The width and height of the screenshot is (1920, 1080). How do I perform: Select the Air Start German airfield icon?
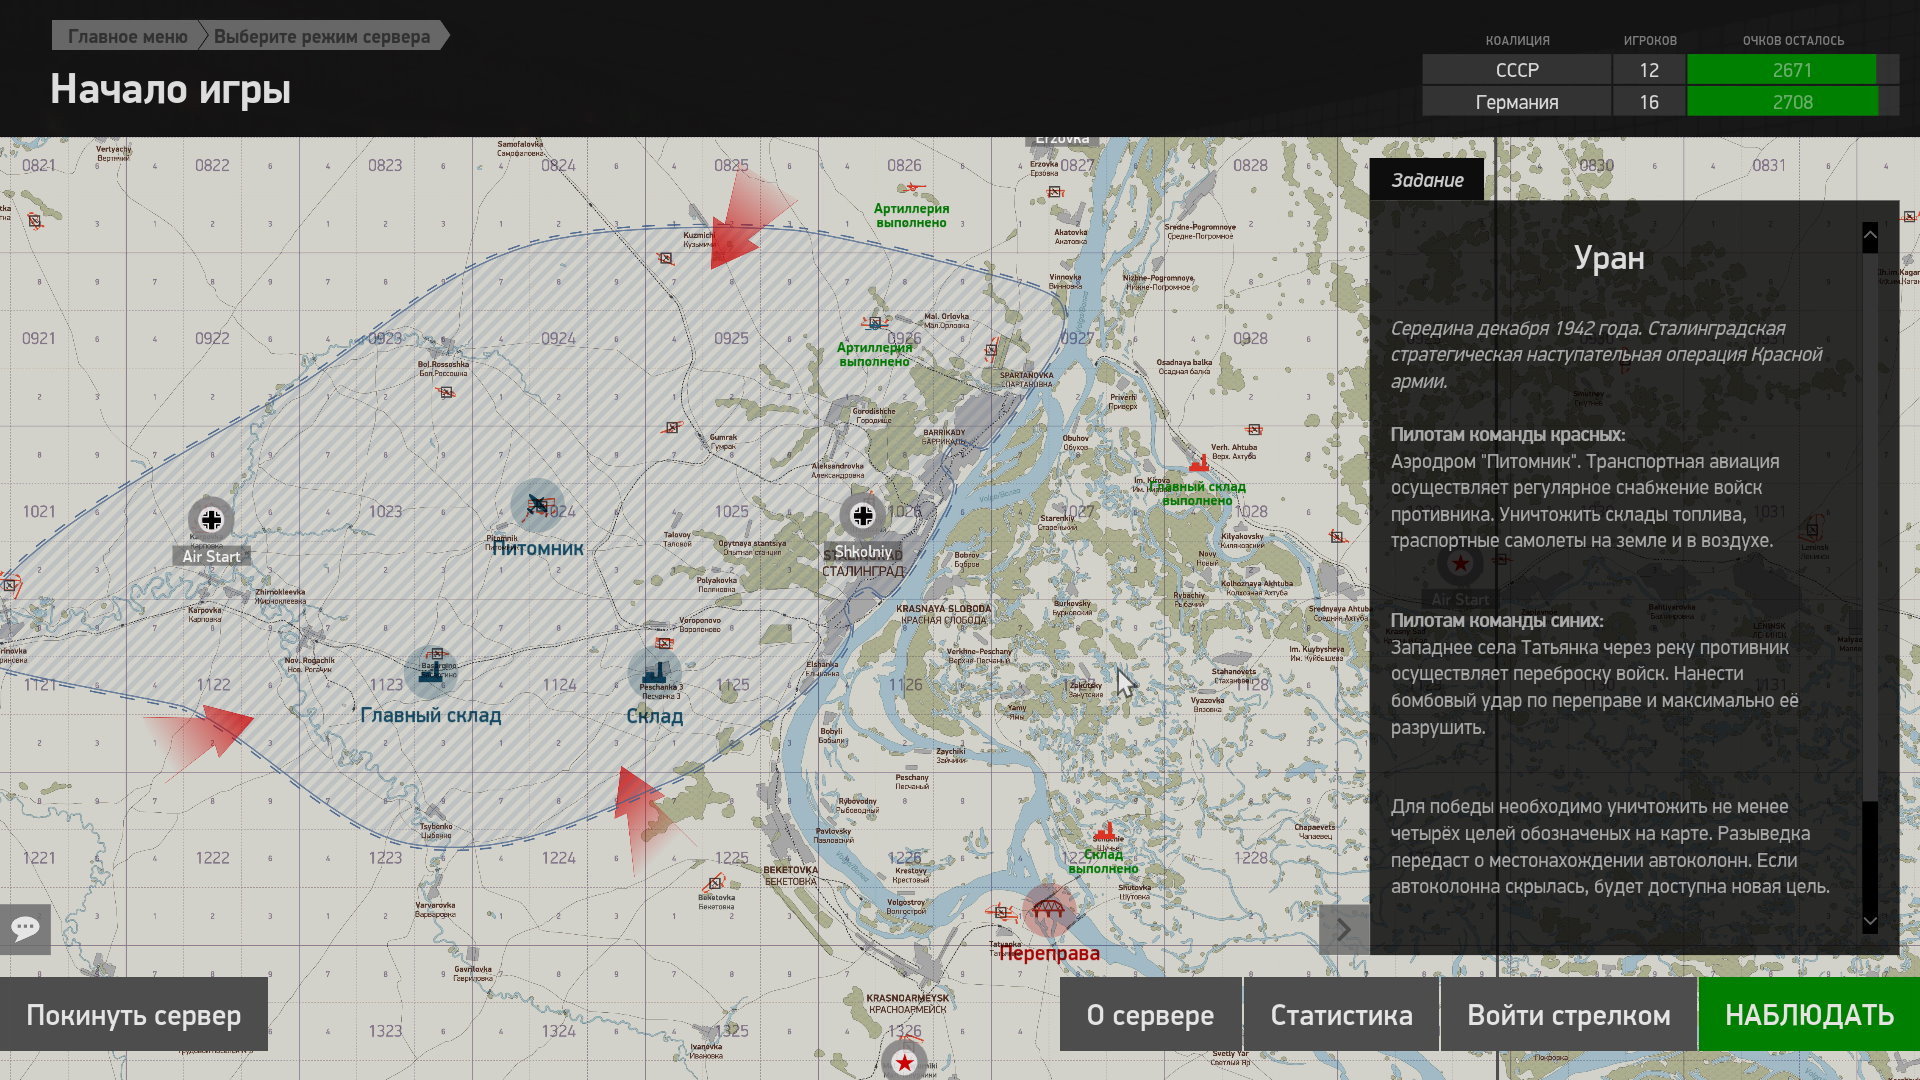211,519
